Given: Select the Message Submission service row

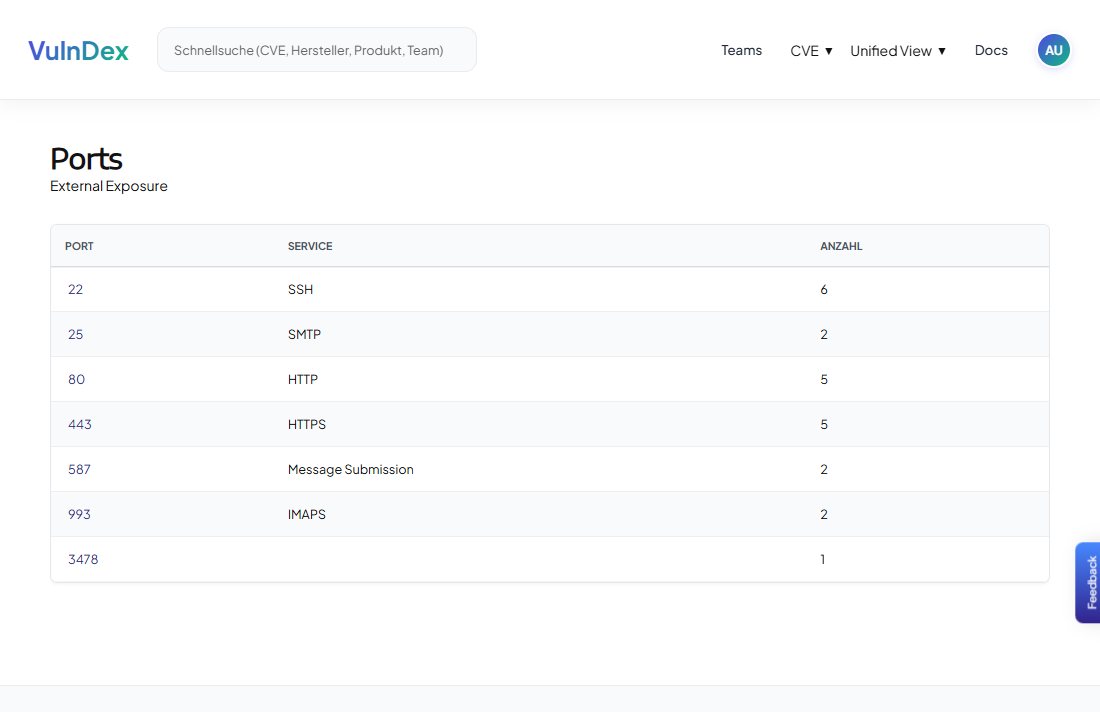Looking at the screenshot, I should coord(350,469).
